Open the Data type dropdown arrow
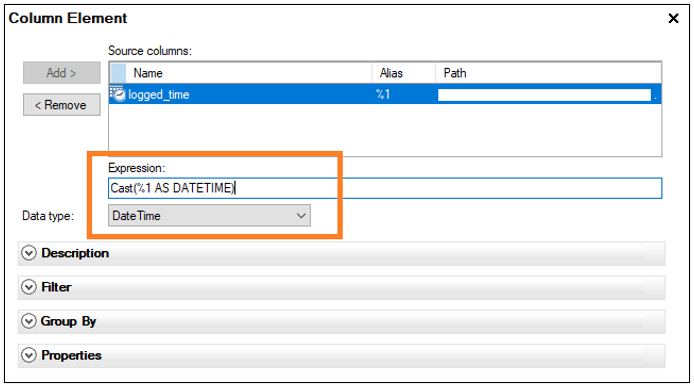 [301, 216]
